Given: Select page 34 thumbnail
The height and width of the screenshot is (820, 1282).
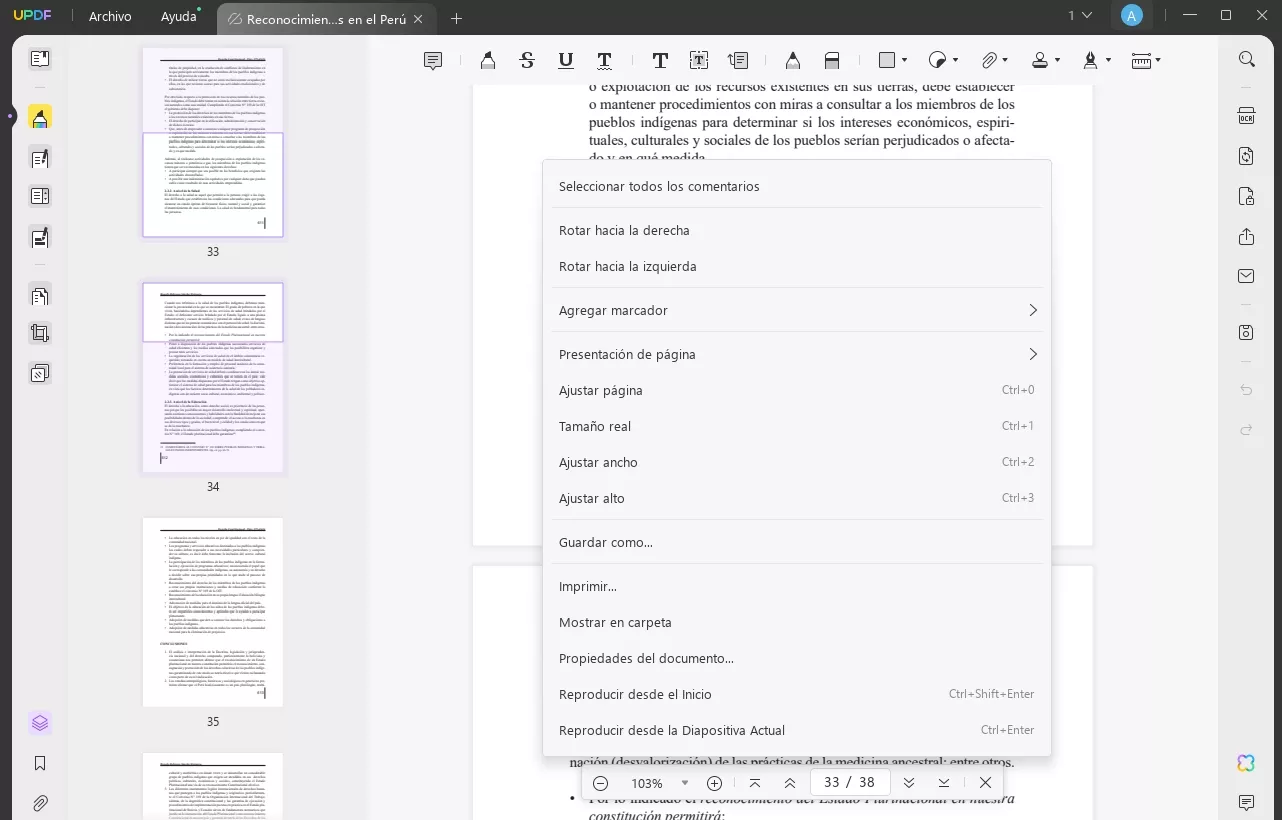Looking at the screenshot, I should click(213, 377).
